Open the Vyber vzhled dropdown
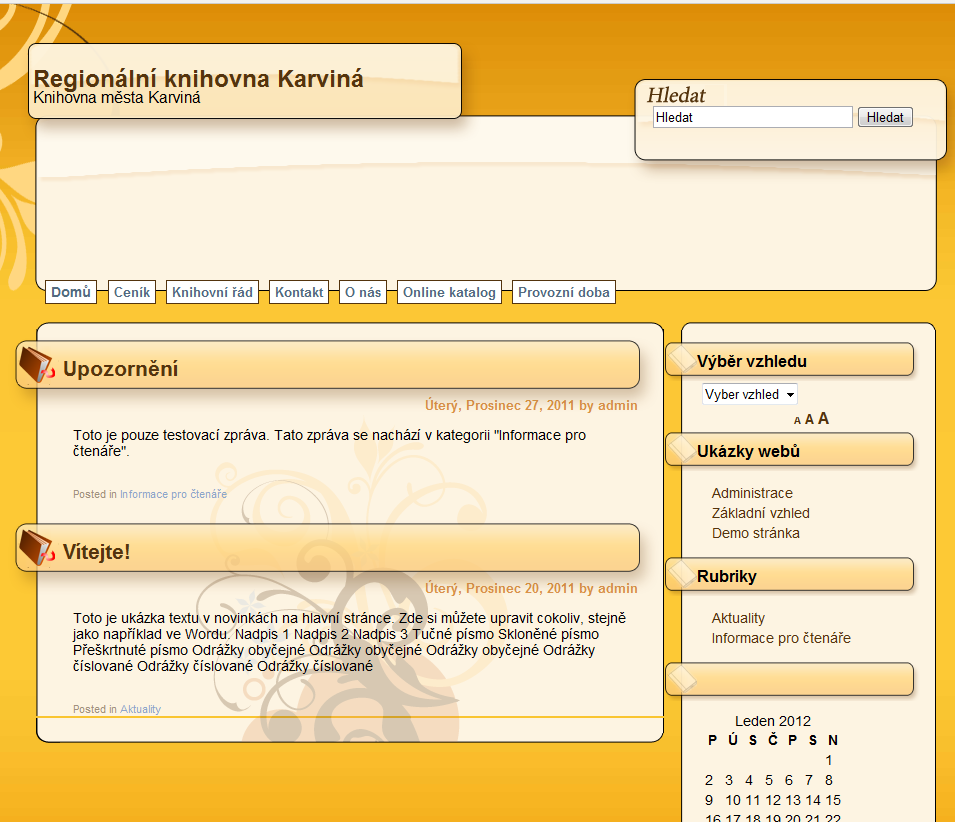 click(750, 395)
